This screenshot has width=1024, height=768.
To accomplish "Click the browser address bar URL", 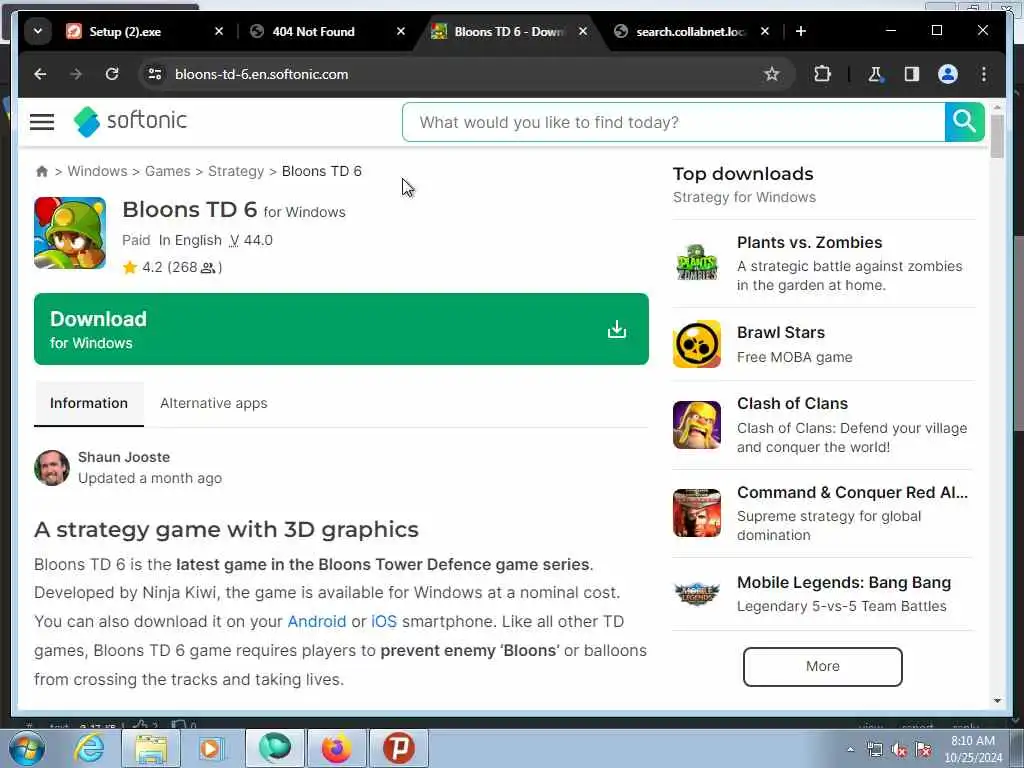I will click(261, 74).
